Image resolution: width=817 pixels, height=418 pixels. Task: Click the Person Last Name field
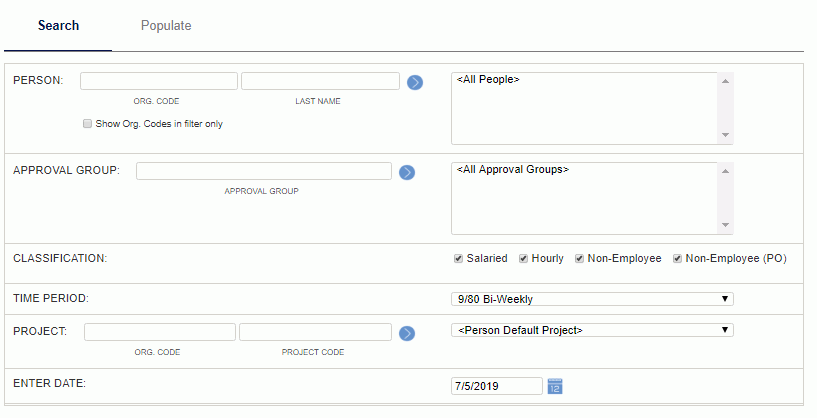tap(320, 81)
